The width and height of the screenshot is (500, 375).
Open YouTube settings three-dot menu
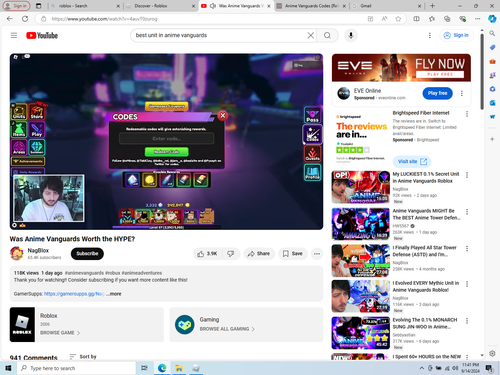pos(429,35)
